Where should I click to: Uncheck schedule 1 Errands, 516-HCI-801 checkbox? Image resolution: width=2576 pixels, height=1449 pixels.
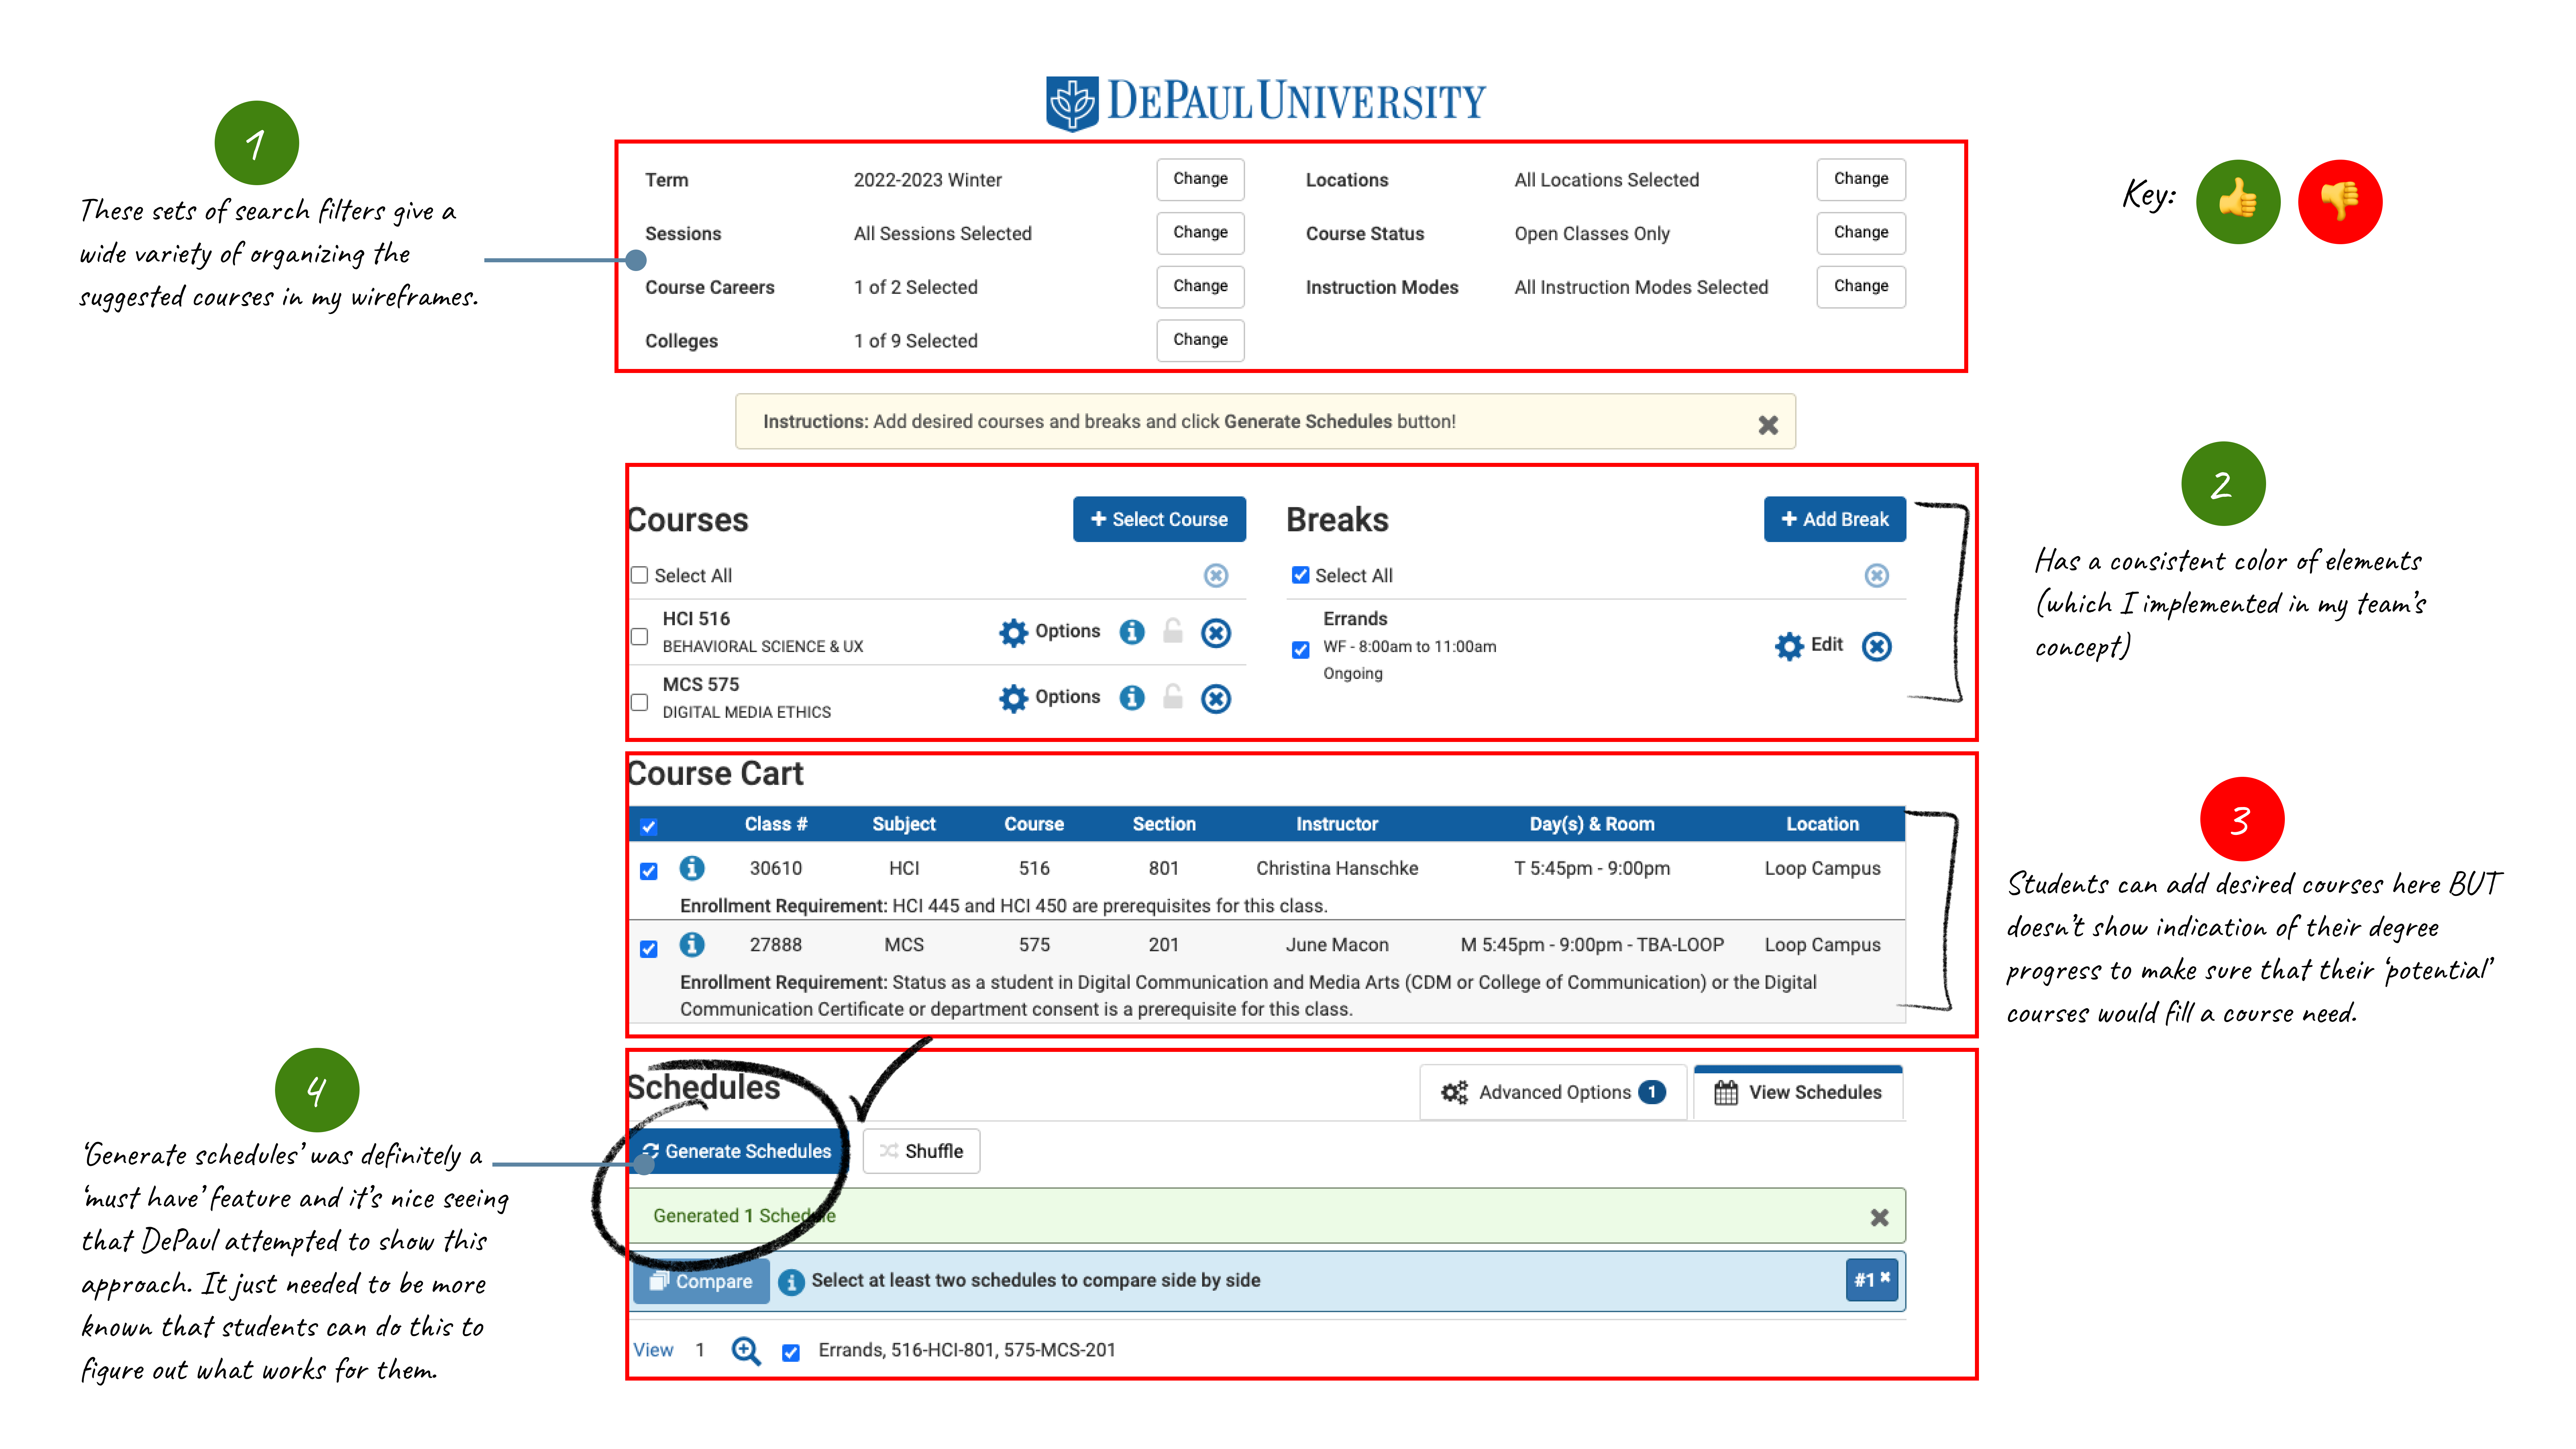click(x=791, y=1353)
